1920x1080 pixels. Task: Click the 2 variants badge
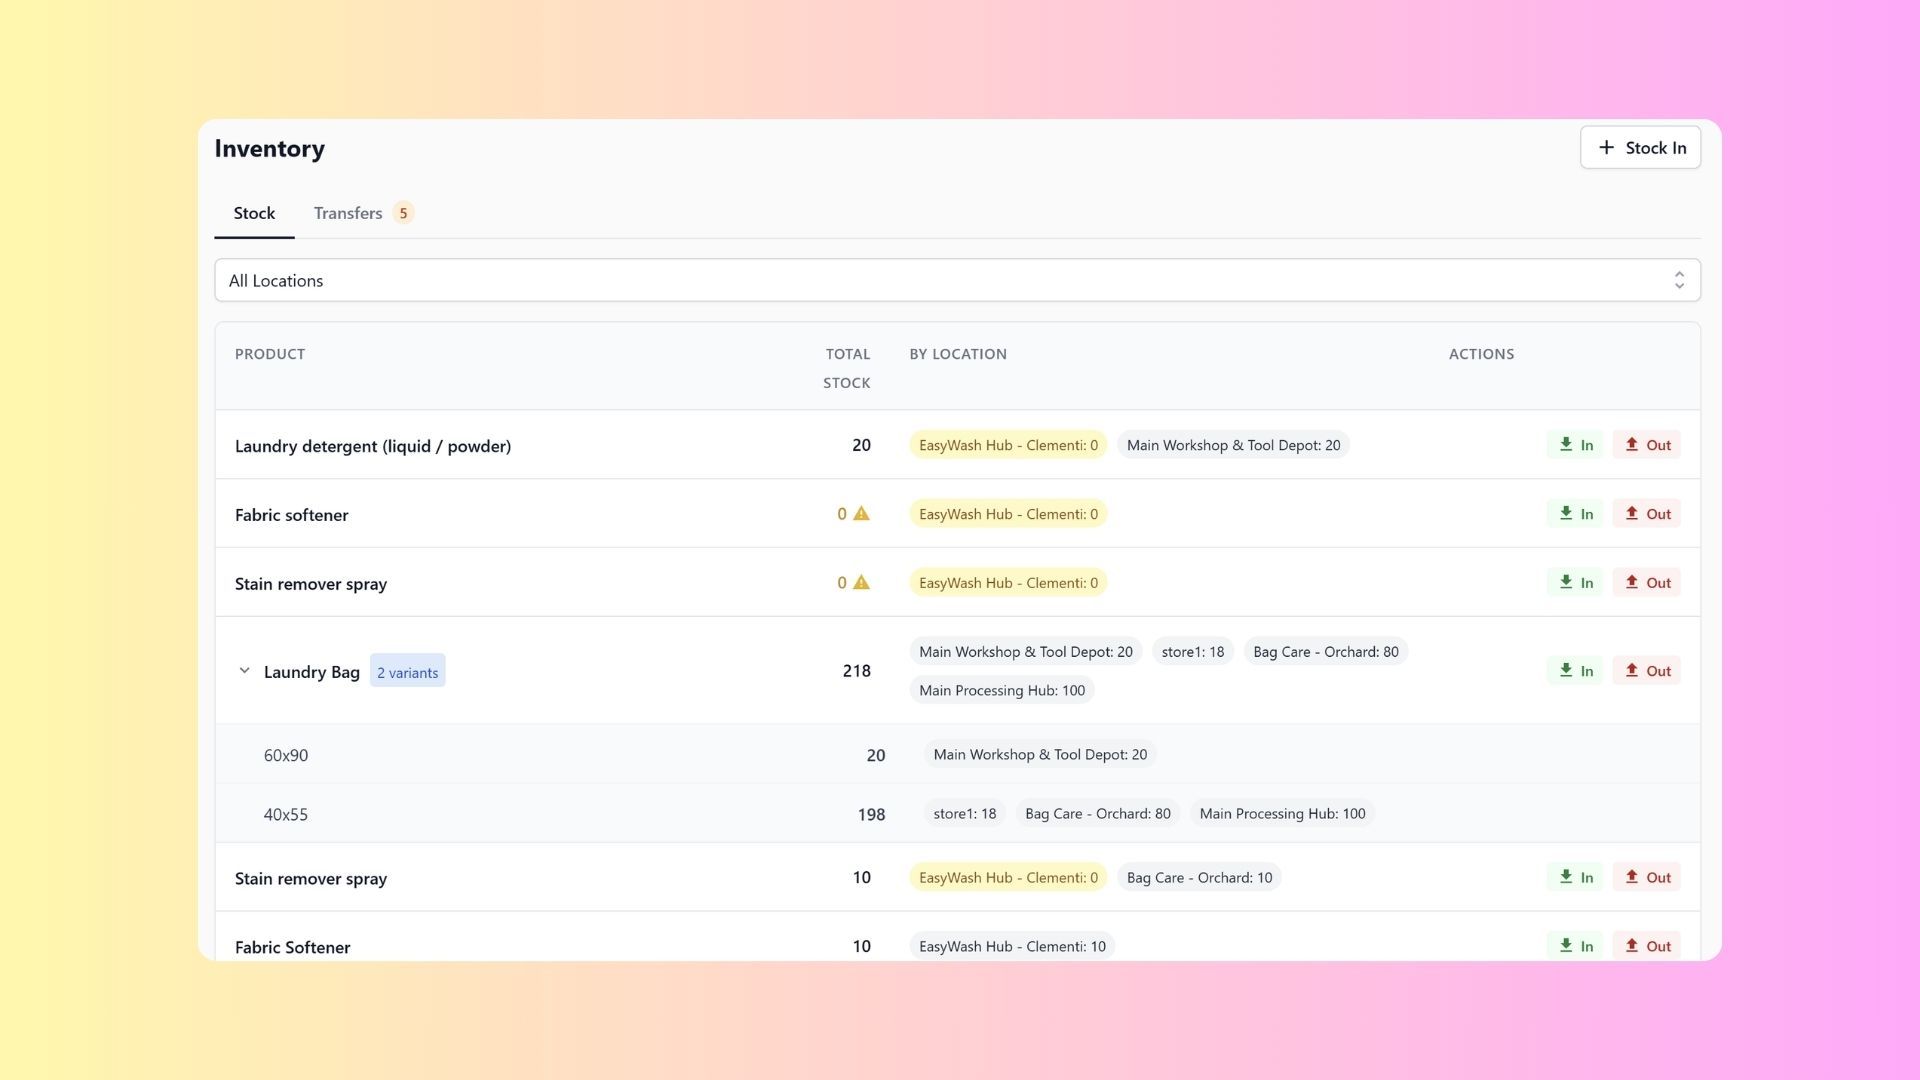pos(407,672)
